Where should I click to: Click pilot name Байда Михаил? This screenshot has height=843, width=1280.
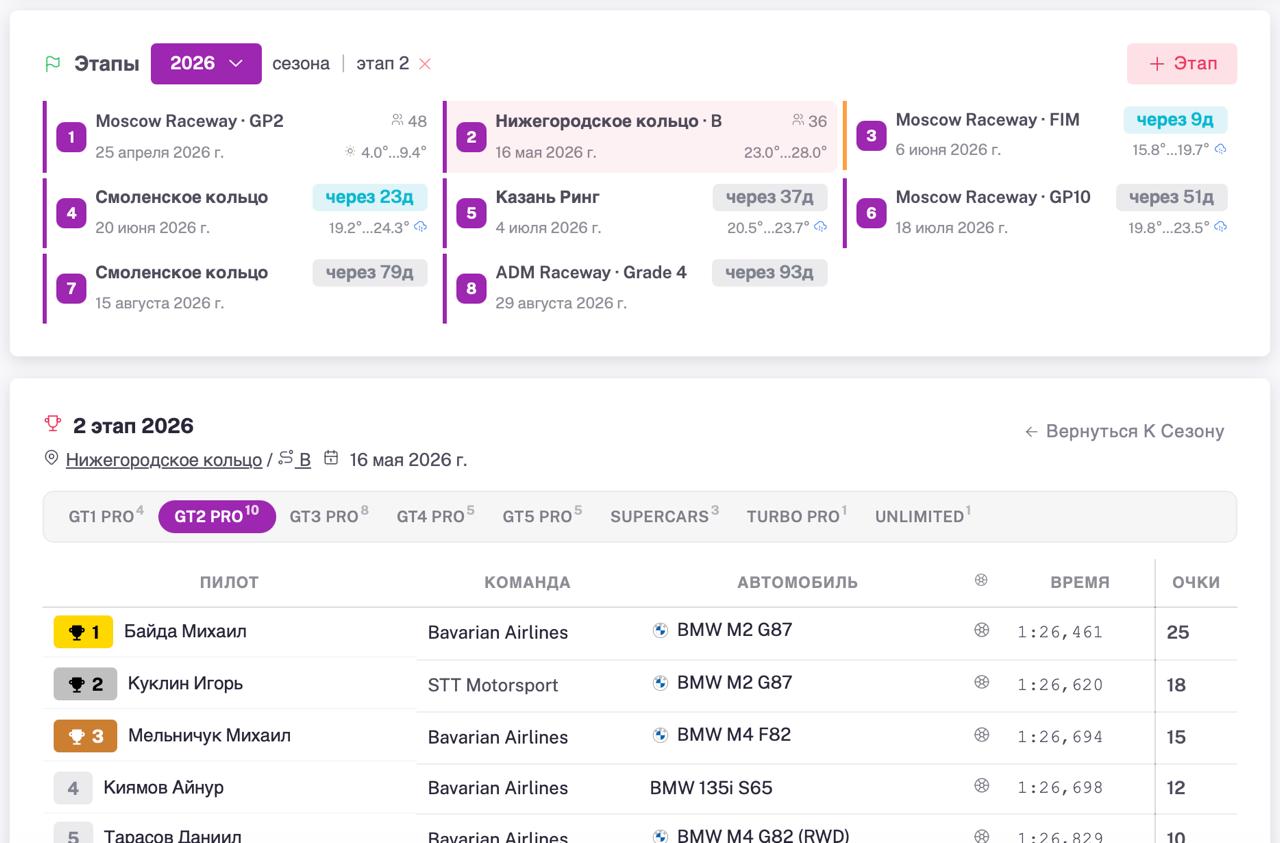pyautogui.click(x=185, y=631)
